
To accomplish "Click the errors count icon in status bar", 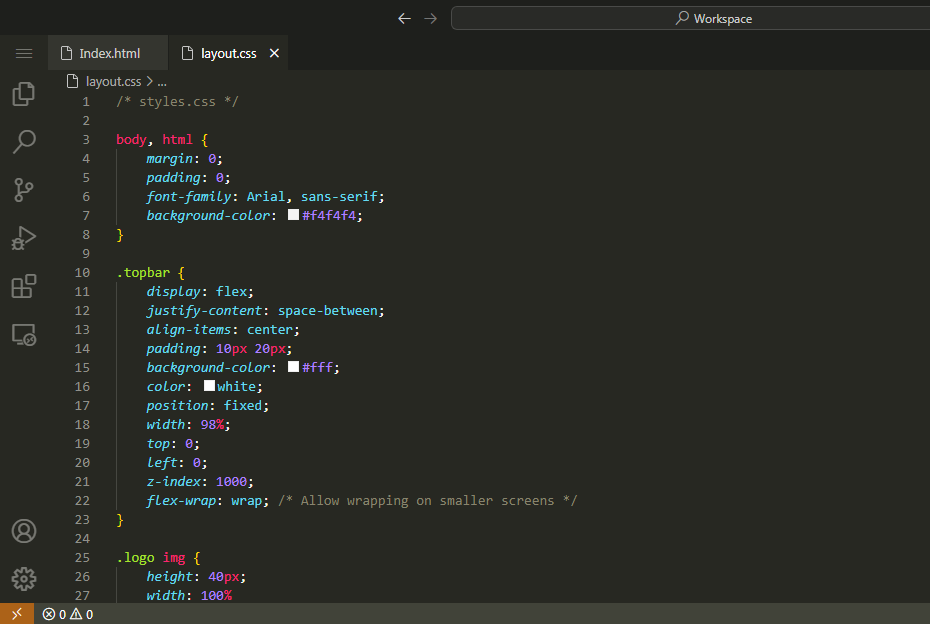I will coord(49,614).
